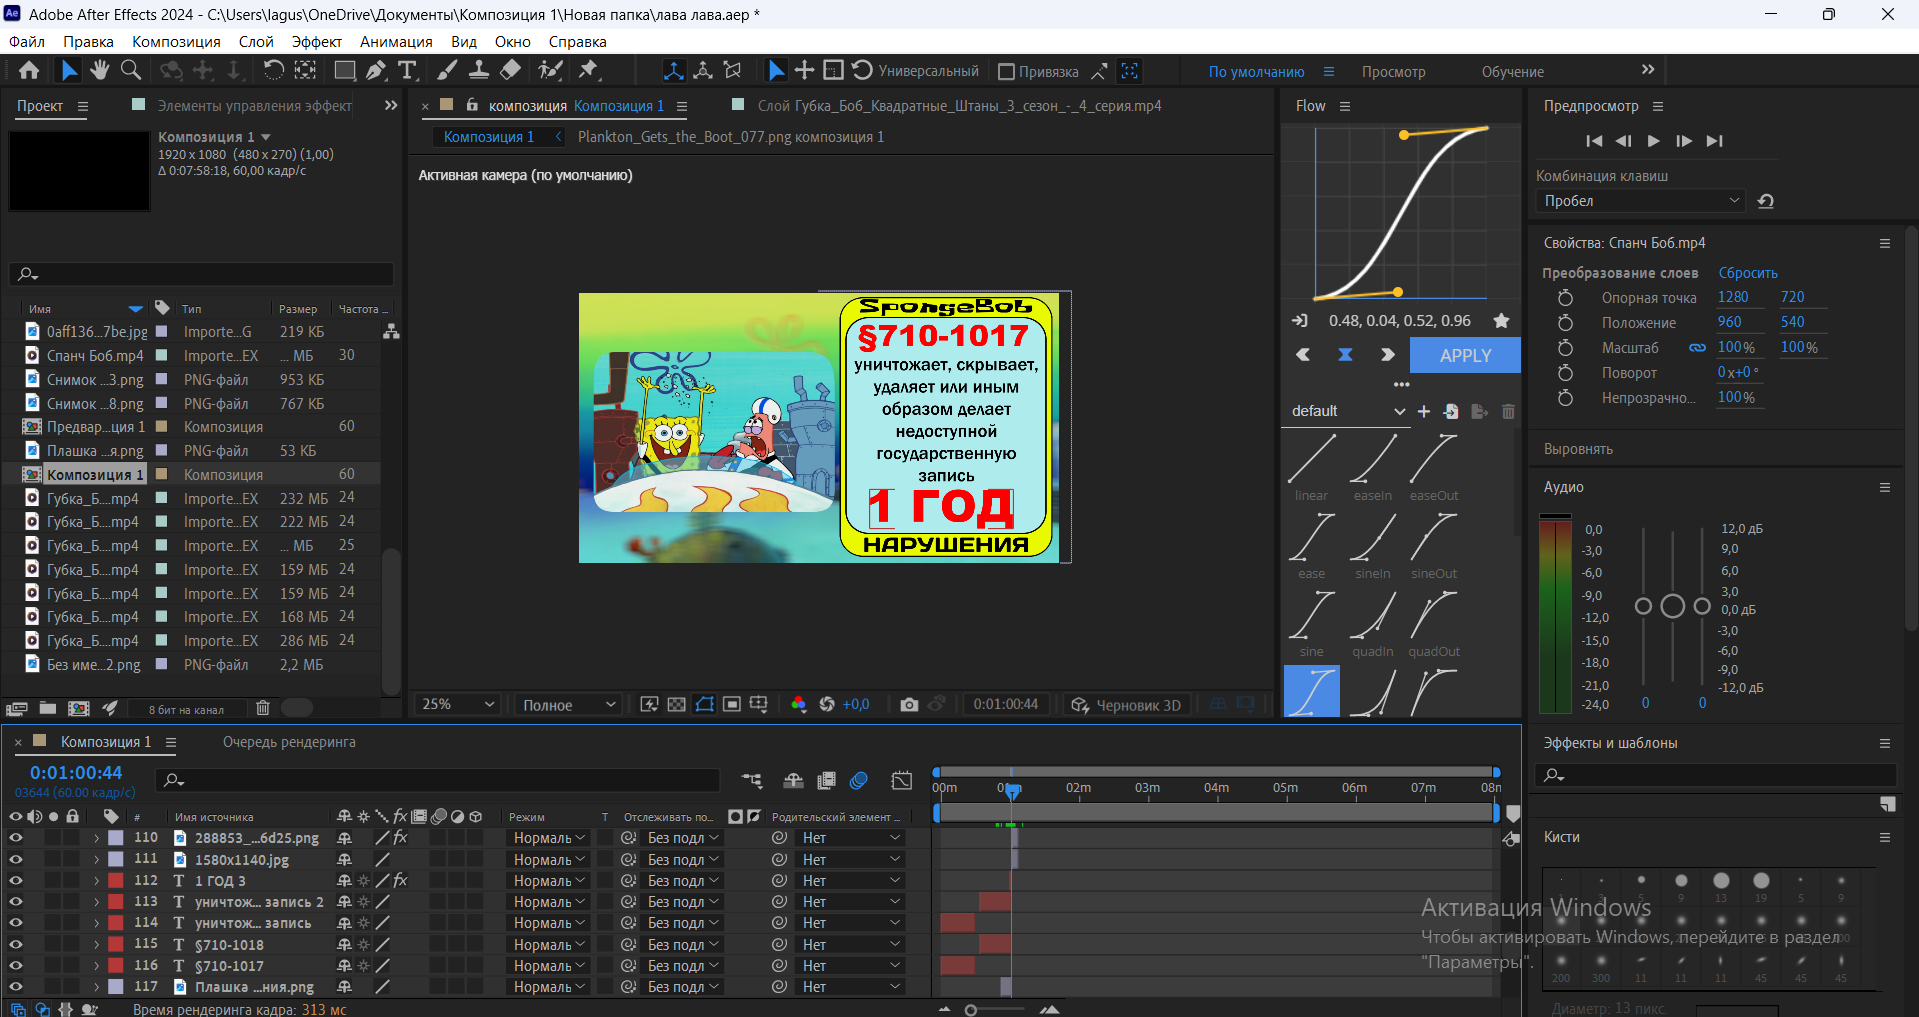Delete selected item with project trash icon
Screen dimensions: 1919x1017
[x=263, y=708]
